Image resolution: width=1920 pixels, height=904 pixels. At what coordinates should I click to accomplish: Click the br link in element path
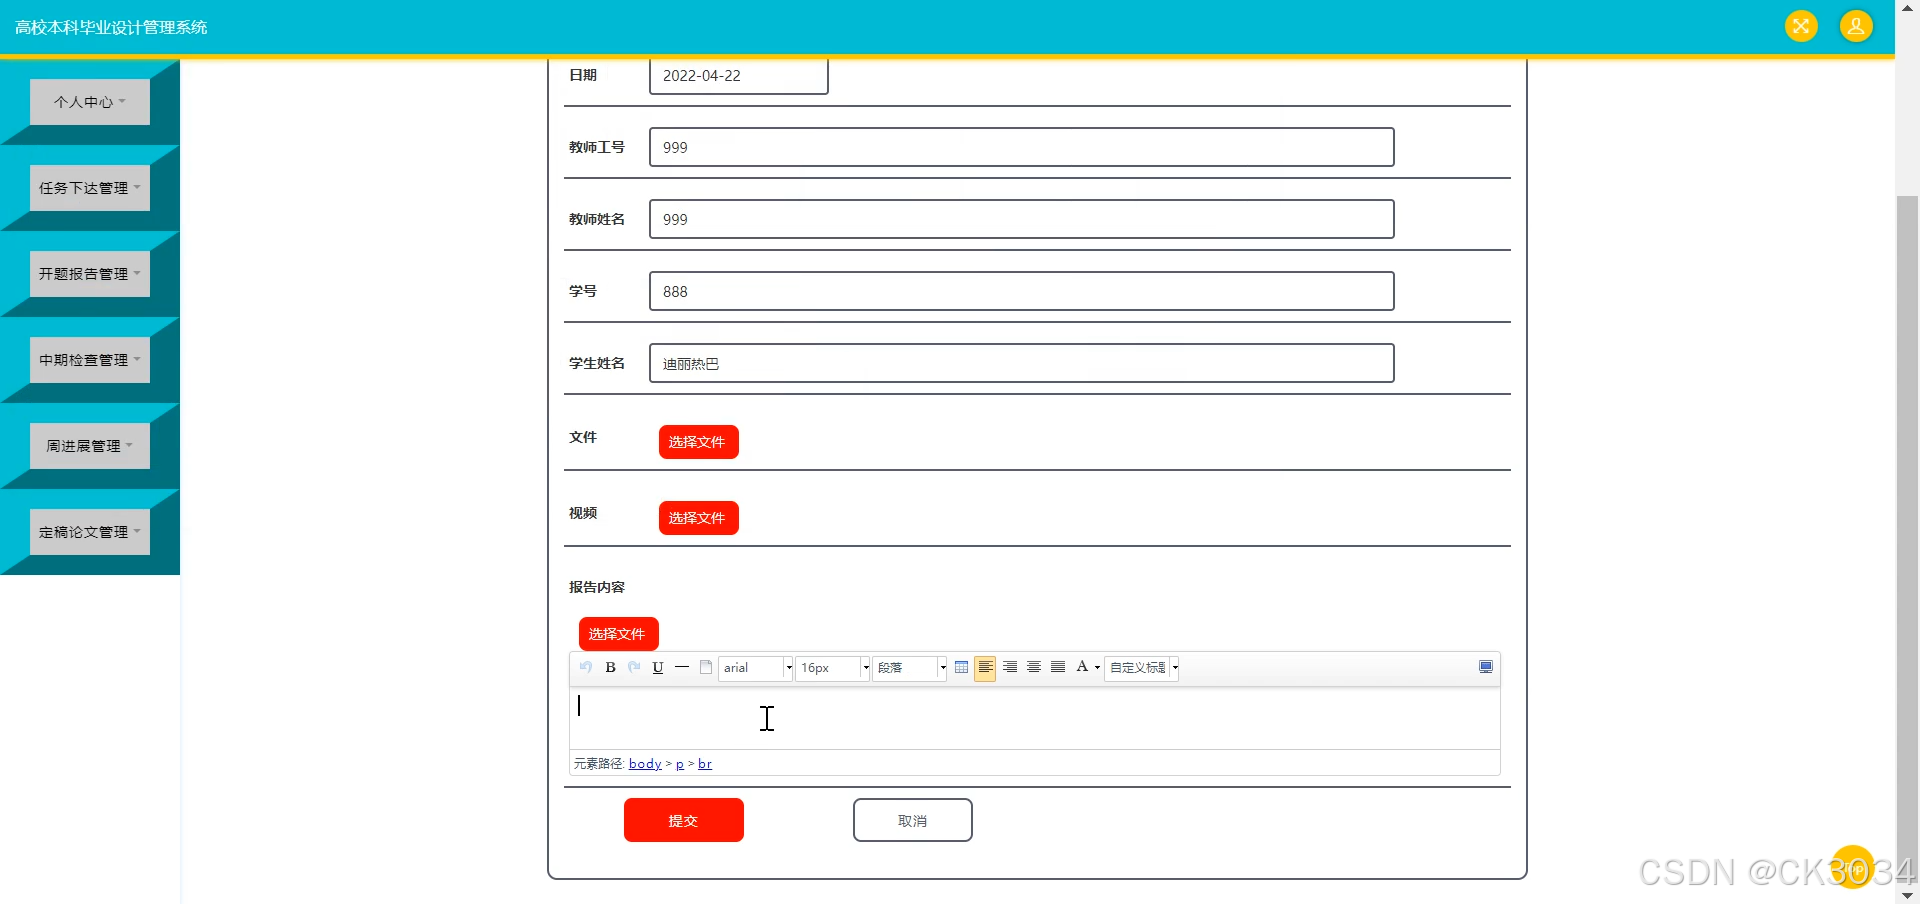705,764
